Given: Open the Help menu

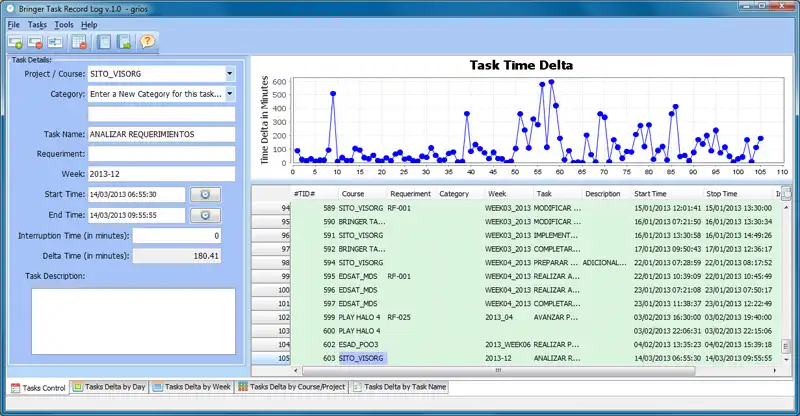Looking at the screenshot, I should 89,25.
